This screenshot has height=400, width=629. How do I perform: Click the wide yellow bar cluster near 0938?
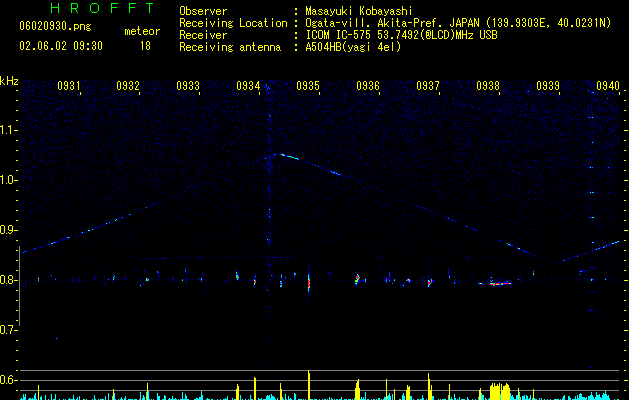tap(500, 392)
